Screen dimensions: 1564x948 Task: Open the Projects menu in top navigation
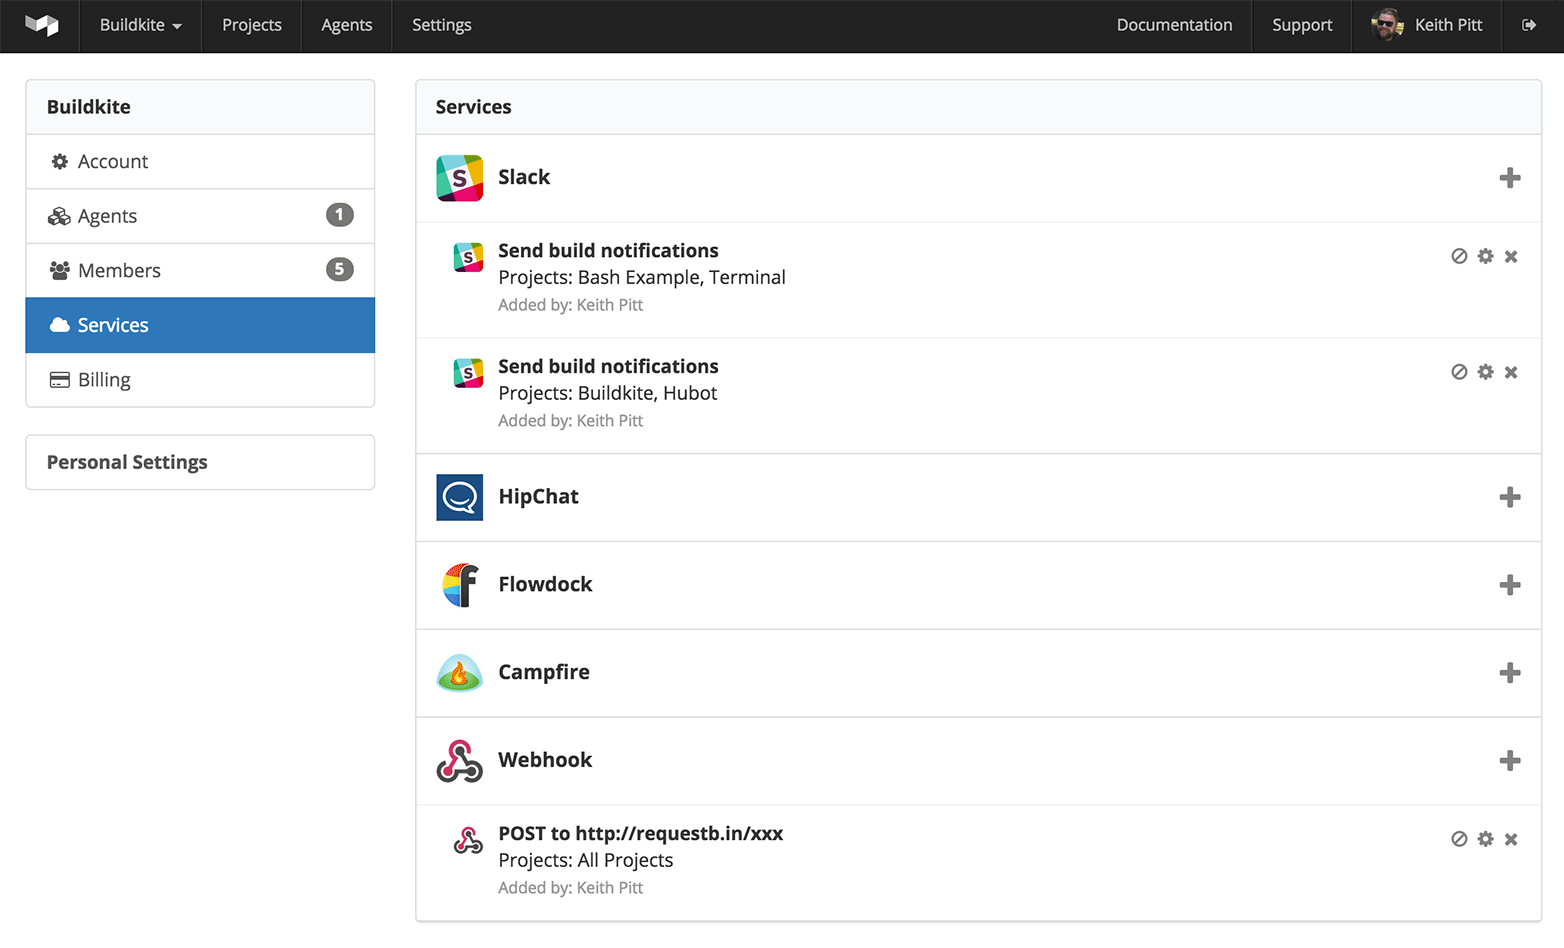click(251, 25)
